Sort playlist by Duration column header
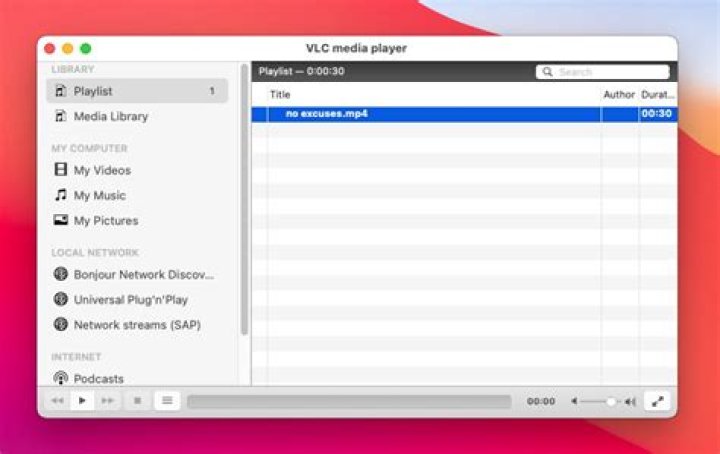The height and width of the screenshot is (454, 720). [658, 95]
